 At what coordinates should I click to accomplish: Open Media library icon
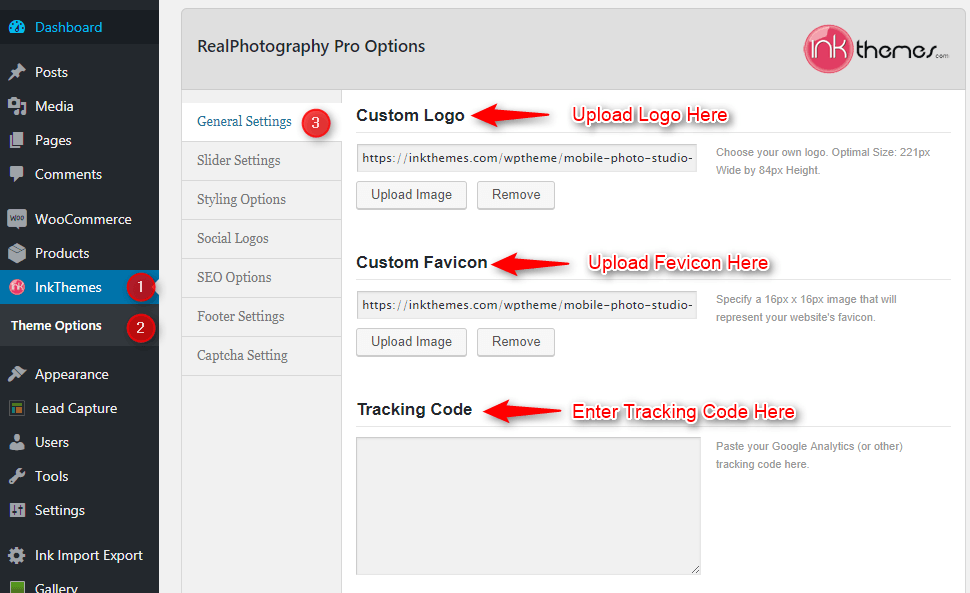[17, 106]
